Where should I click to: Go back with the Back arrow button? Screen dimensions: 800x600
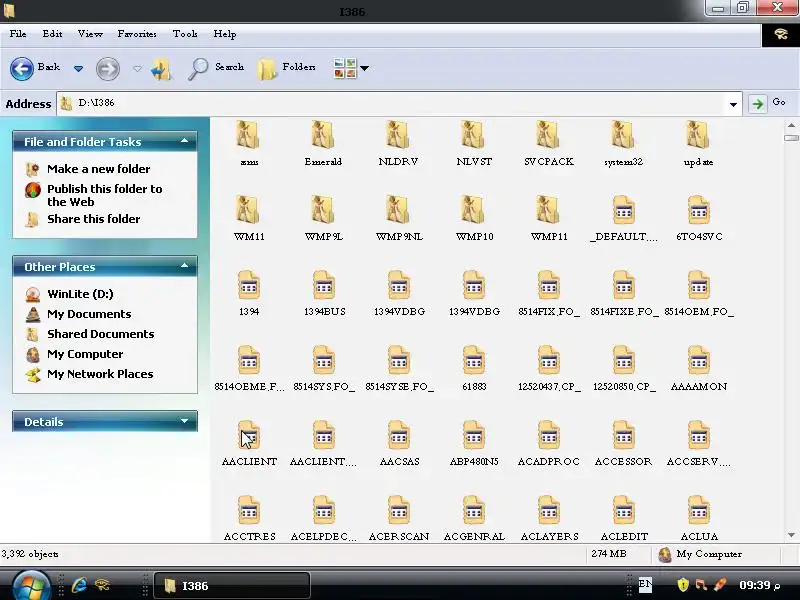(x=22, y=68)
